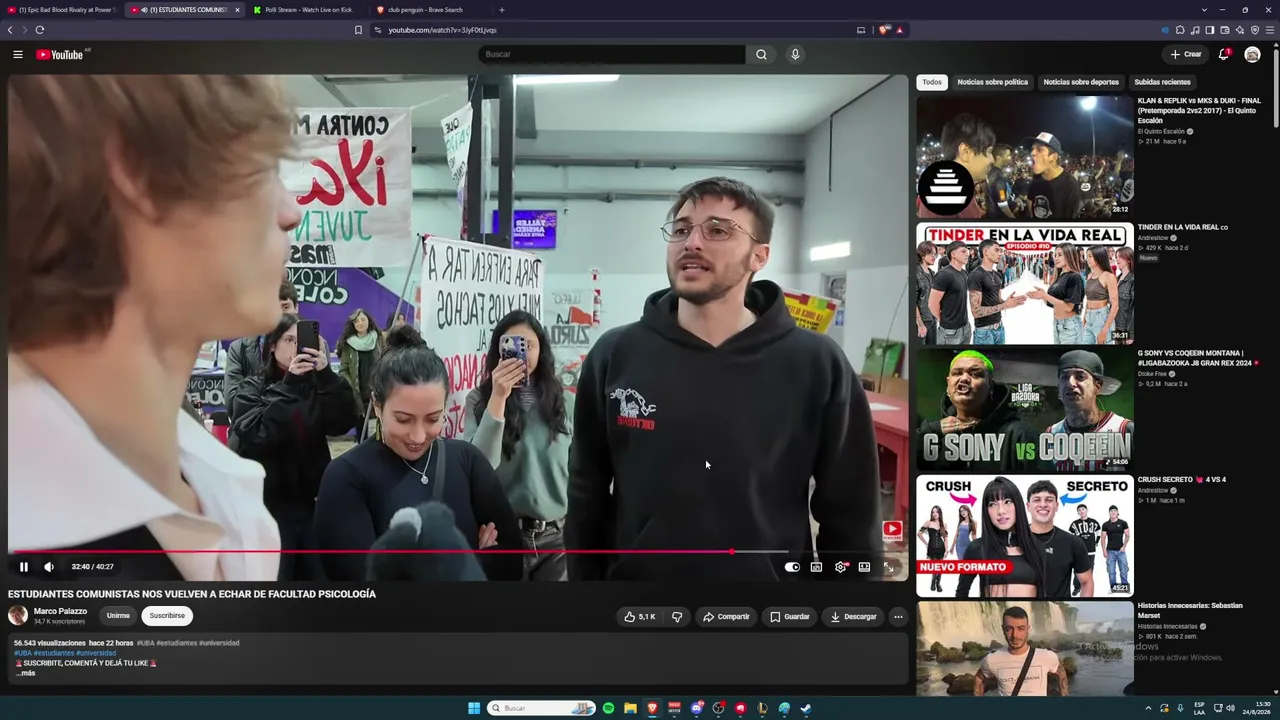
Task: Open the Brave main hamburger menu
Action: tap(1270, 30)
